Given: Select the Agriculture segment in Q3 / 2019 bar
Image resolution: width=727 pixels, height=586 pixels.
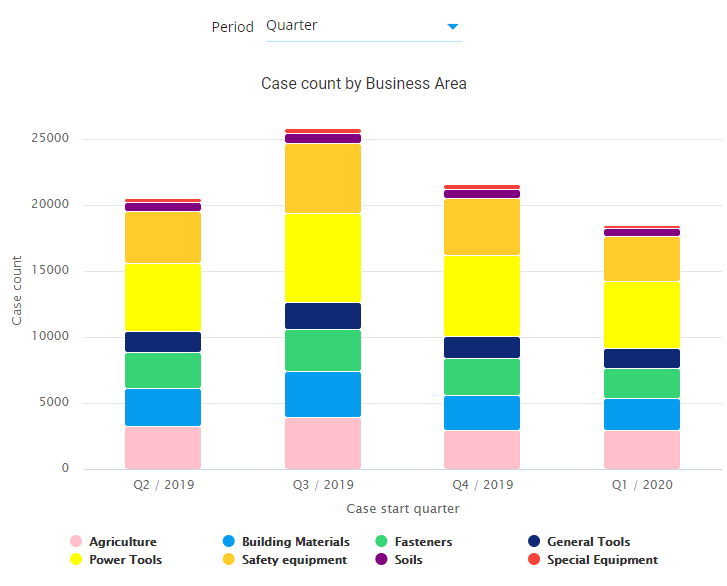Looking at the screenshot, I should (323, 443).
